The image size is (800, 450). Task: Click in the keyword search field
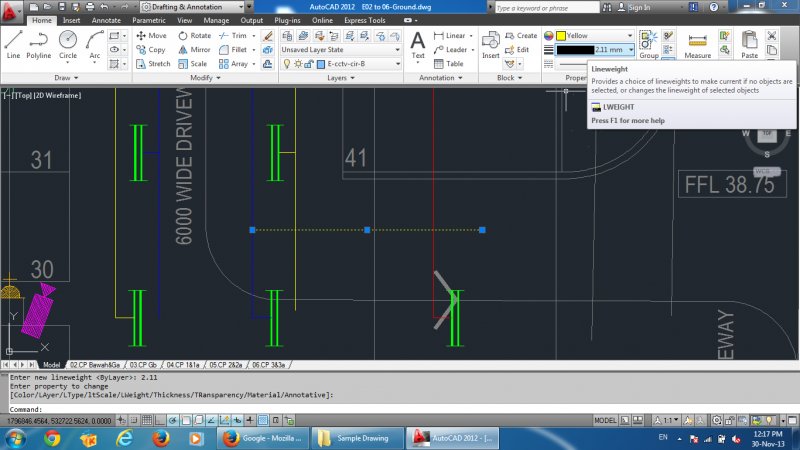(547, 8)
